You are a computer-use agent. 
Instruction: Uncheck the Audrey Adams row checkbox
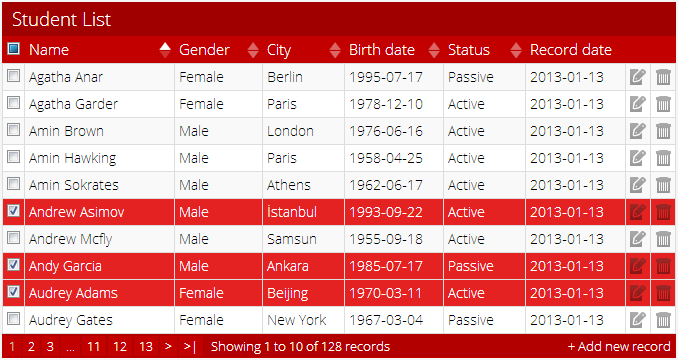click(x=14, y=292)
